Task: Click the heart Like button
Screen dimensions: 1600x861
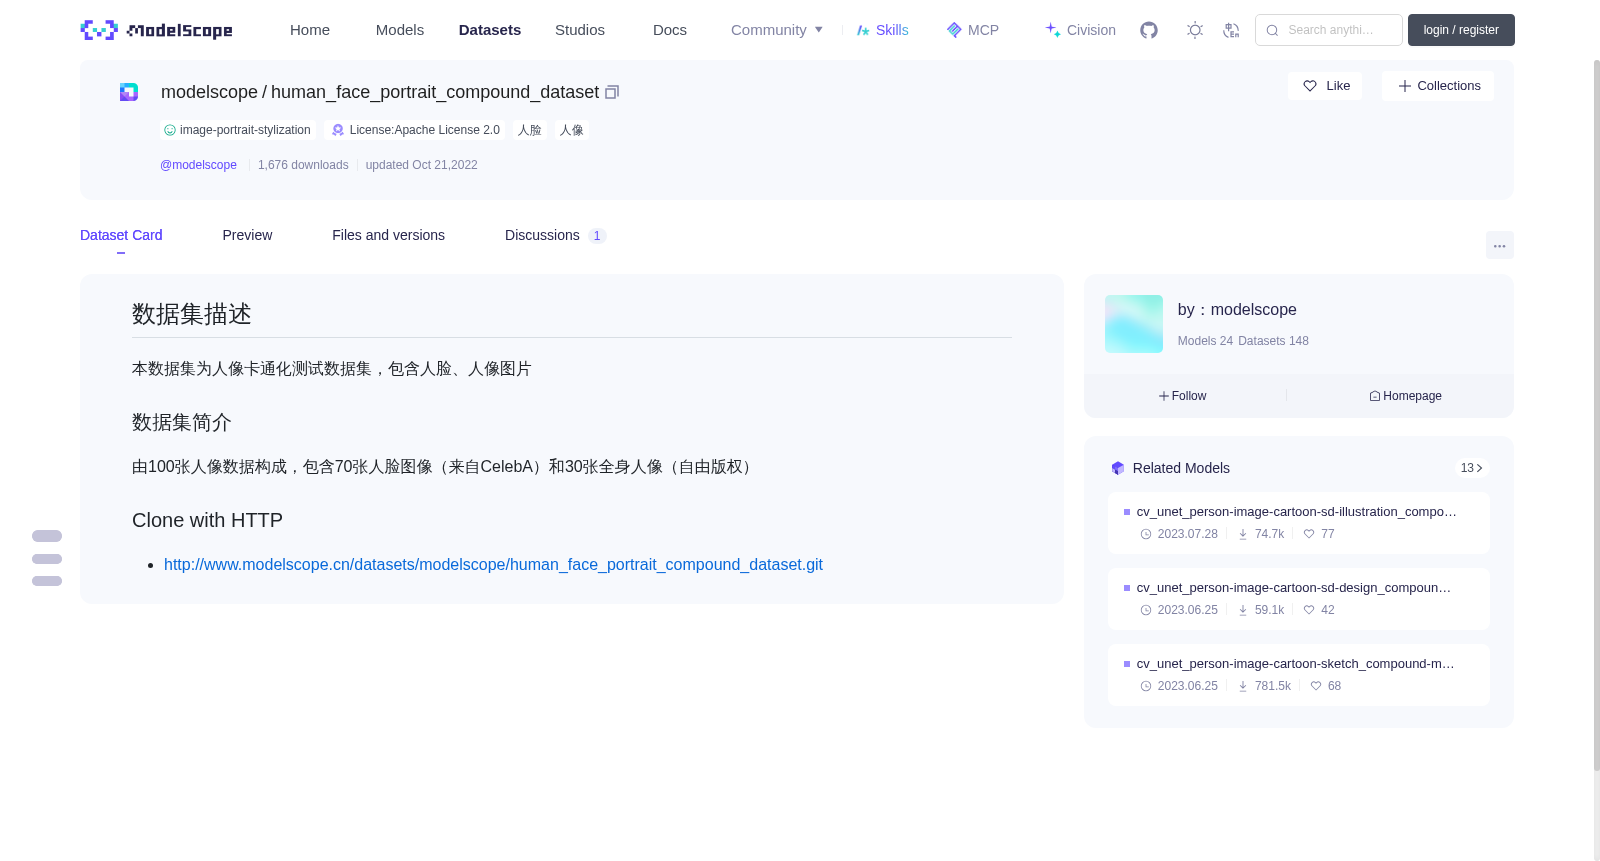Action: (1326, 86)
